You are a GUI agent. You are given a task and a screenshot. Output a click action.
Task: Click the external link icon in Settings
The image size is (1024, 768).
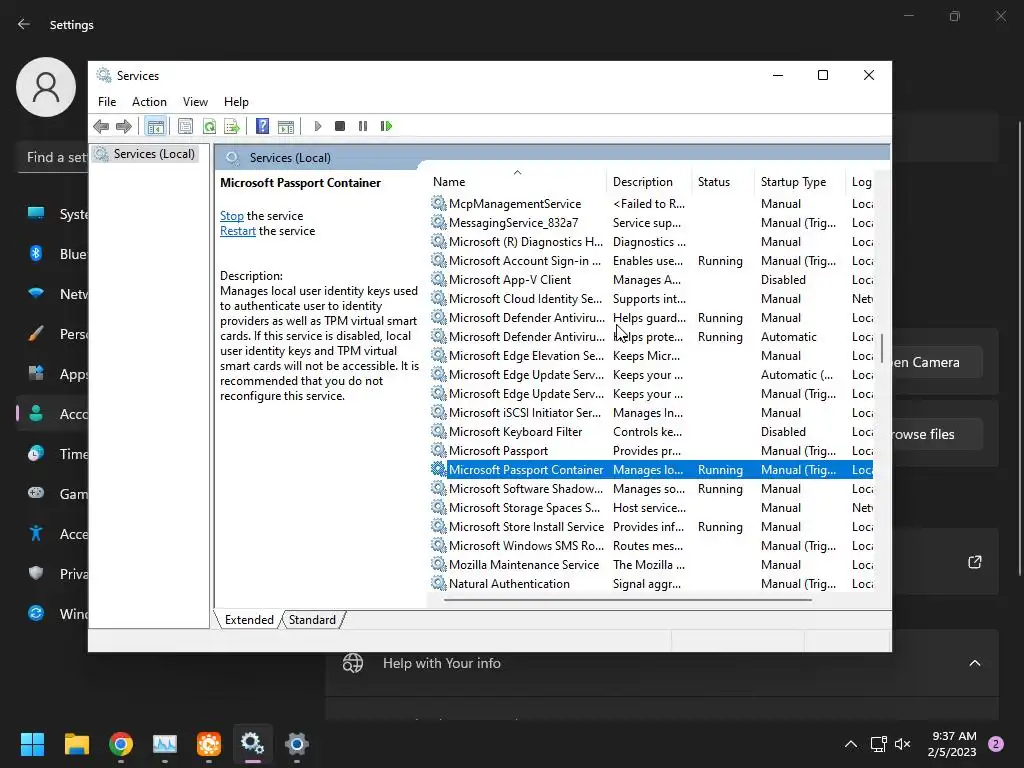tap(974, 562)
